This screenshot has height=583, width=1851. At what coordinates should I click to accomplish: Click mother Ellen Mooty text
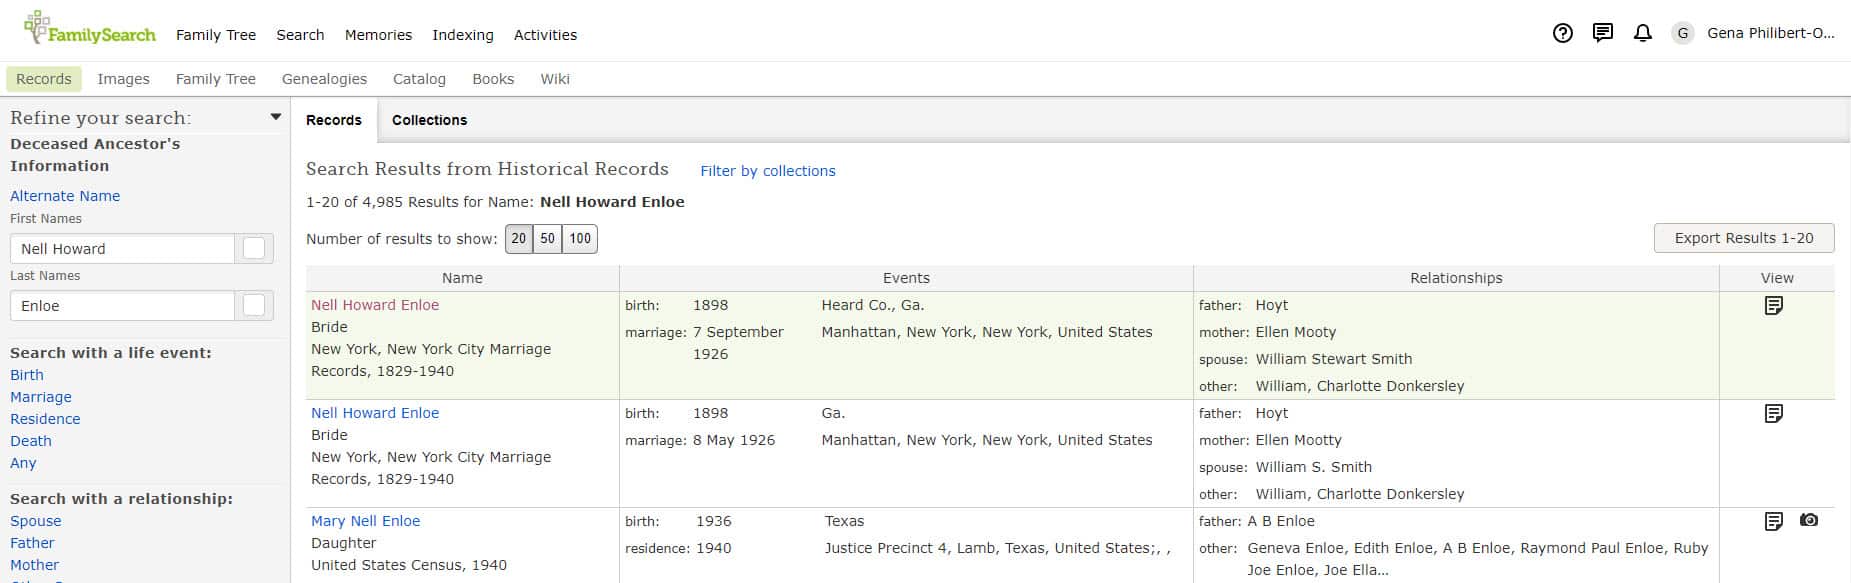[1296, 332]
